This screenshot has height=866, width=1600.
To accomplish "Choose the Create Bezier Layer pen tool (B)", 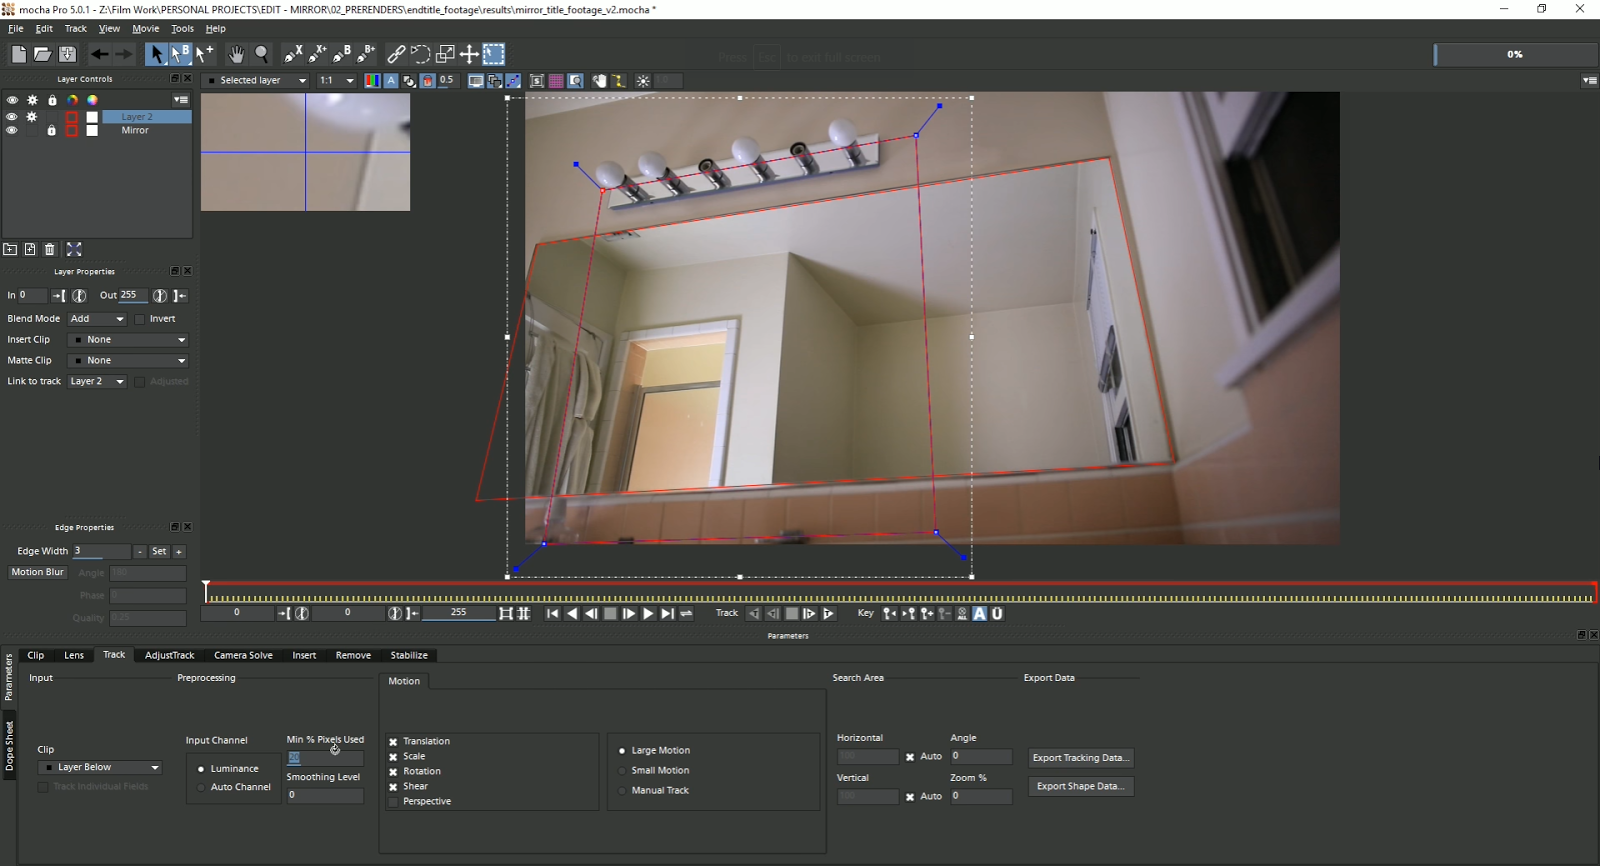I will coord(342,54).
